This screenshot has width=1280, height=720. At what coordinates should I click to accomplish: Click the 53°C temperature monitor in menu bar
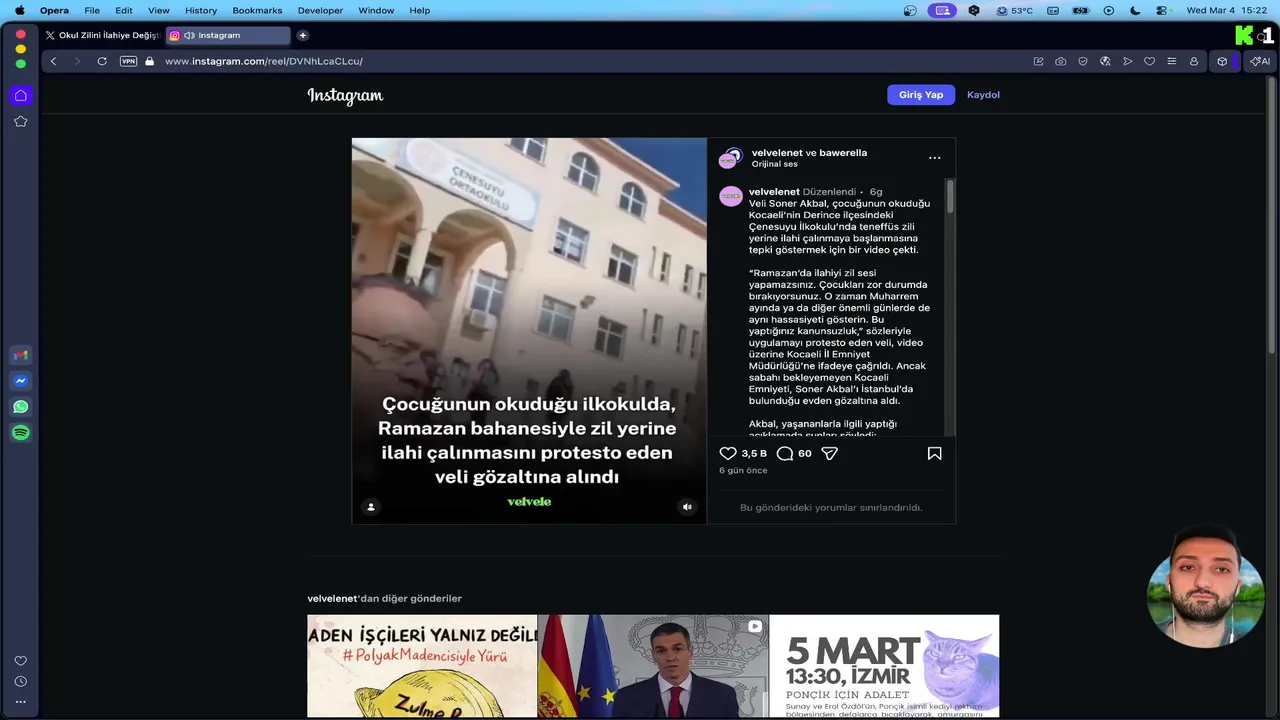[1015, 10]
